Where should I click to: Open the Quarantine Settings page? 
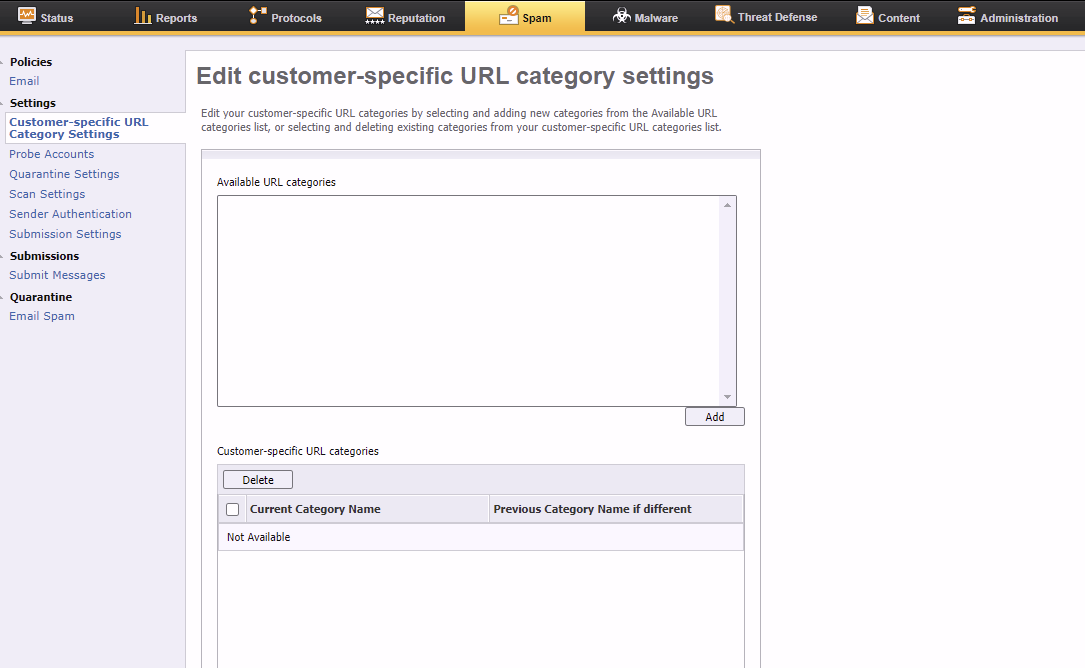click(x=64, y=174)
